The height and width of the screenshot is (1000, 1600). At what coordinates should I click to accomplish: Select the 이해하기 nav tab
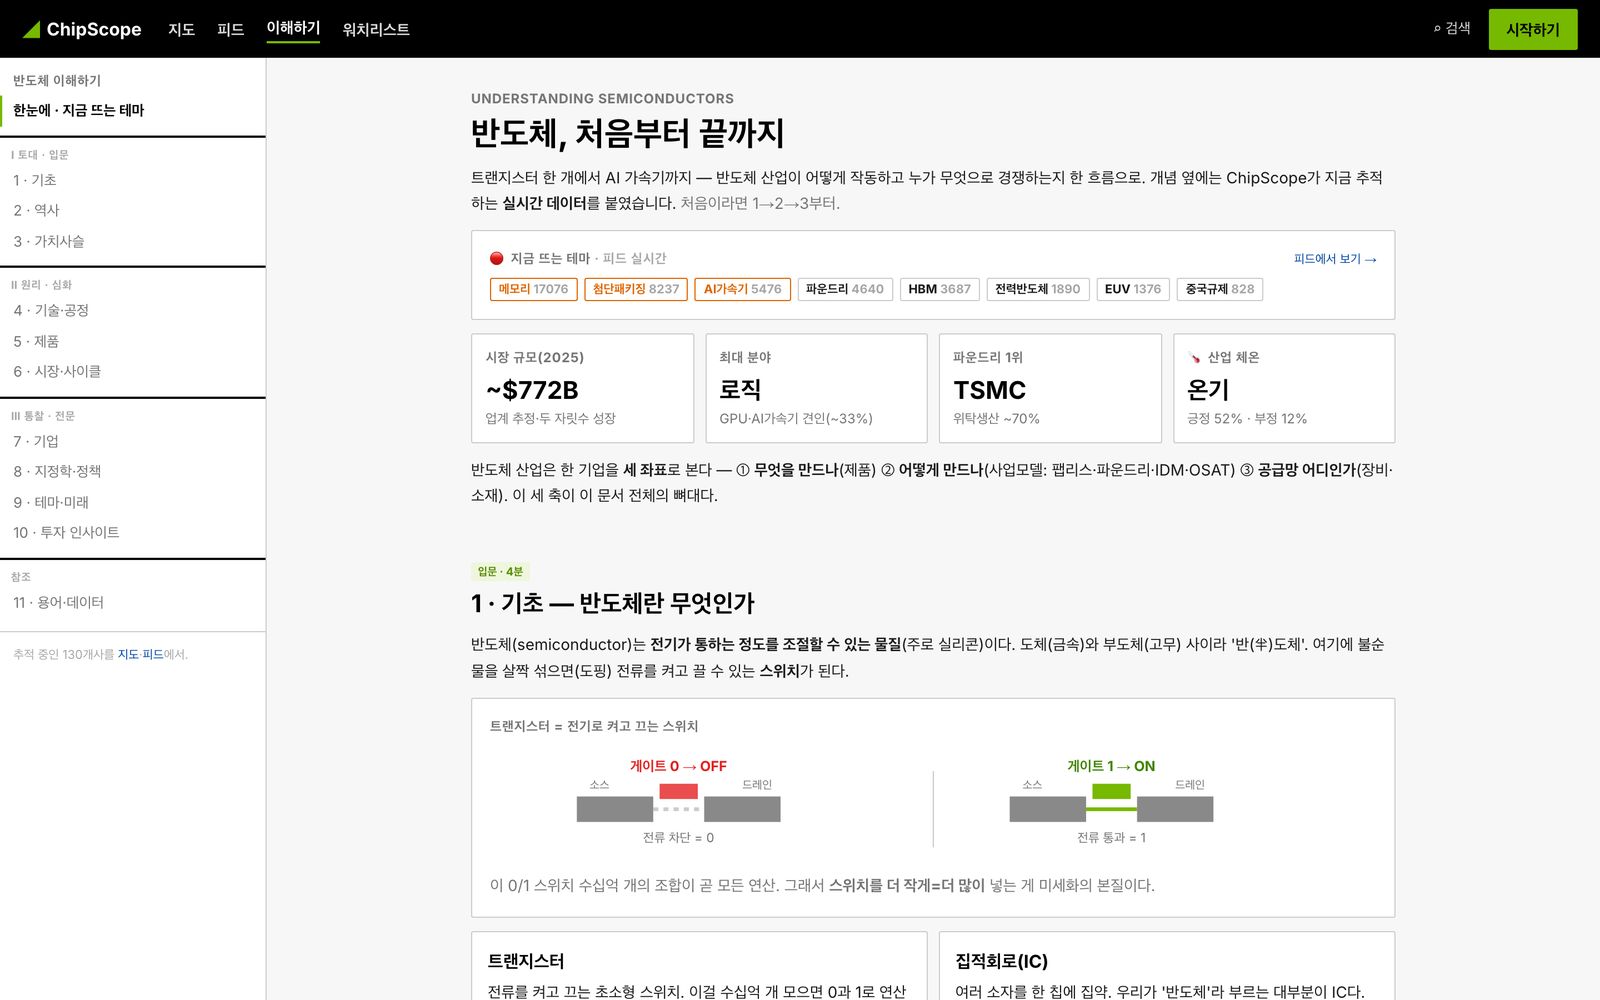[x=293, y=28]
